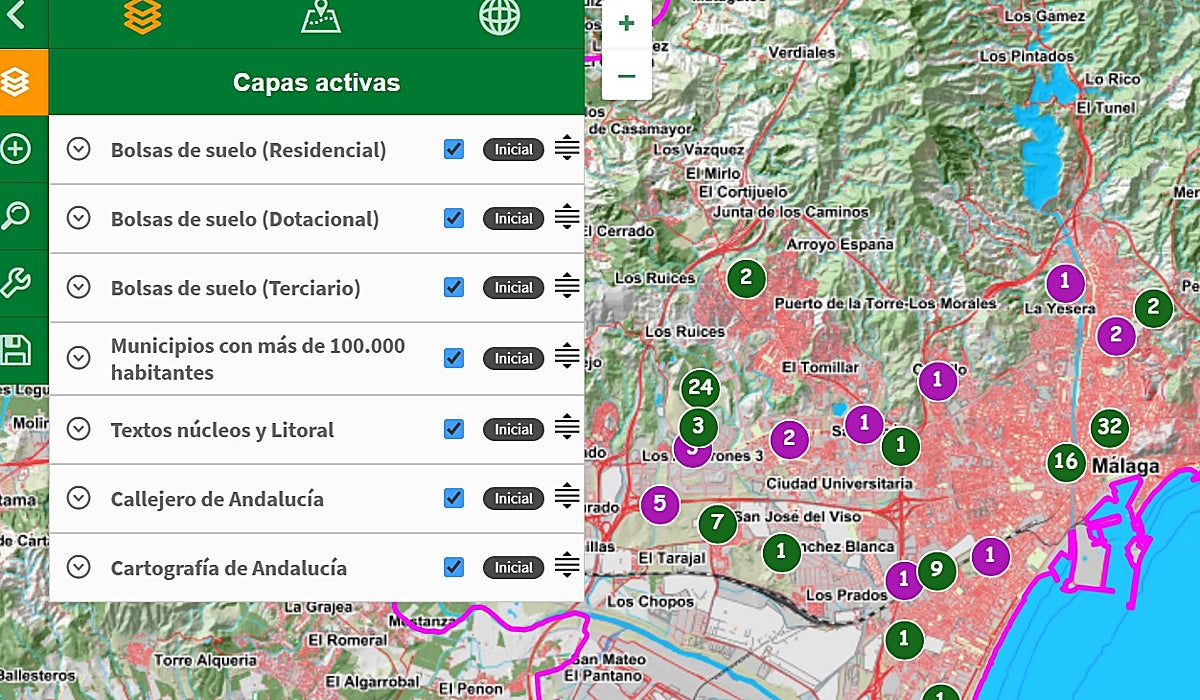Open the globe base map icon
The width and height of the screenshot is (1200, 700).
point(499,17)
